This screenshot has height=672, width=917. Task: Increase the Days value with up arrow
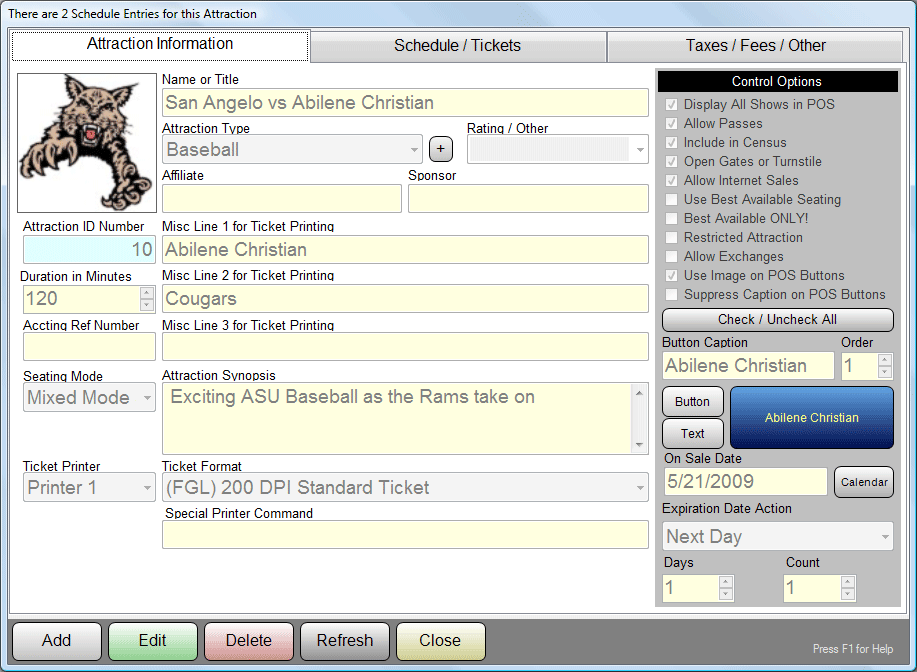(x=725, y=581)
